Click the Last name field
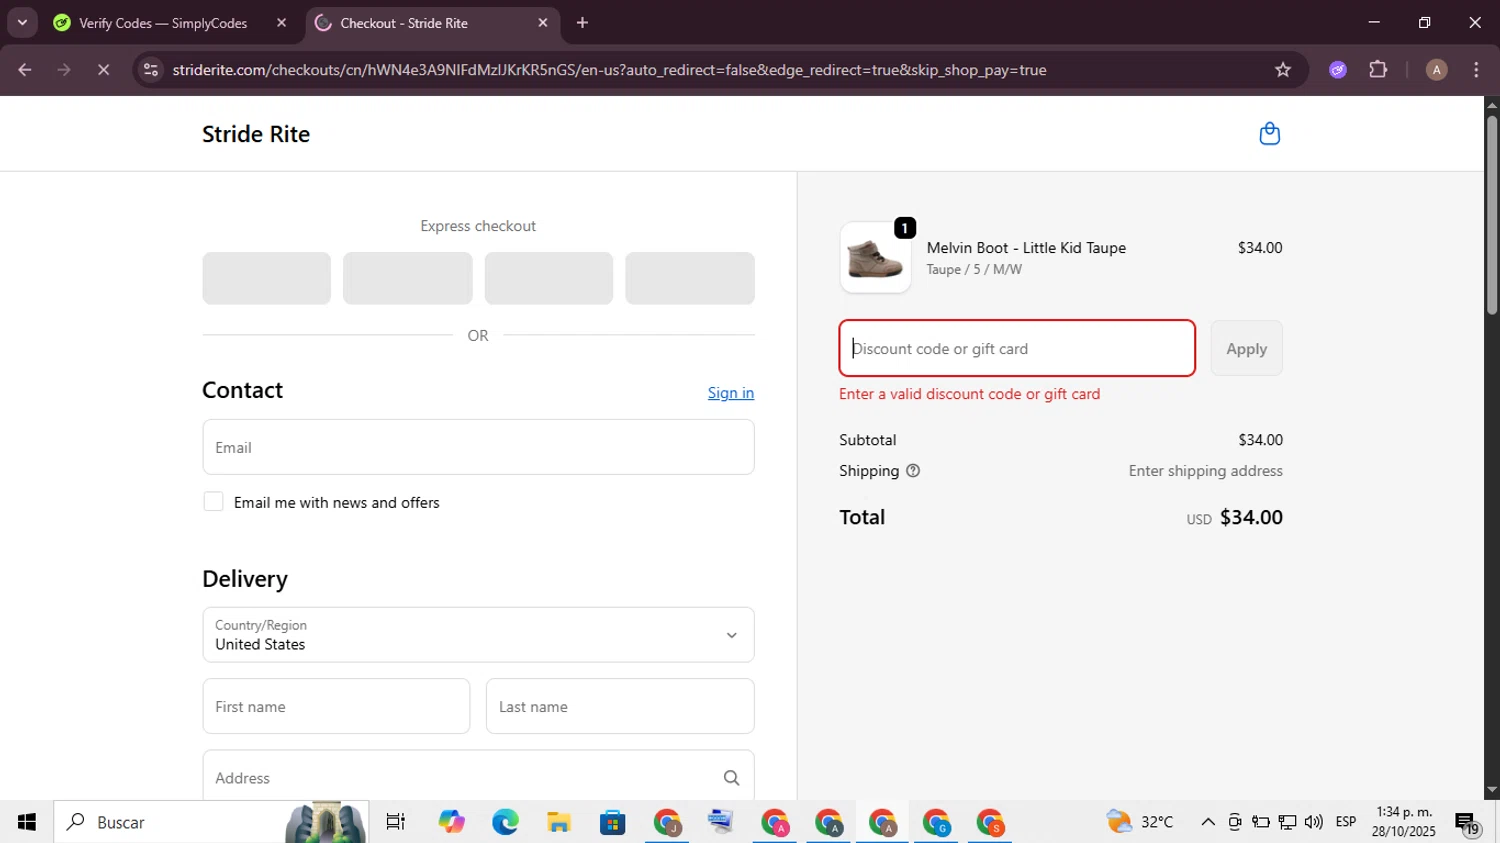The image size is (1500, 843). 620,706
